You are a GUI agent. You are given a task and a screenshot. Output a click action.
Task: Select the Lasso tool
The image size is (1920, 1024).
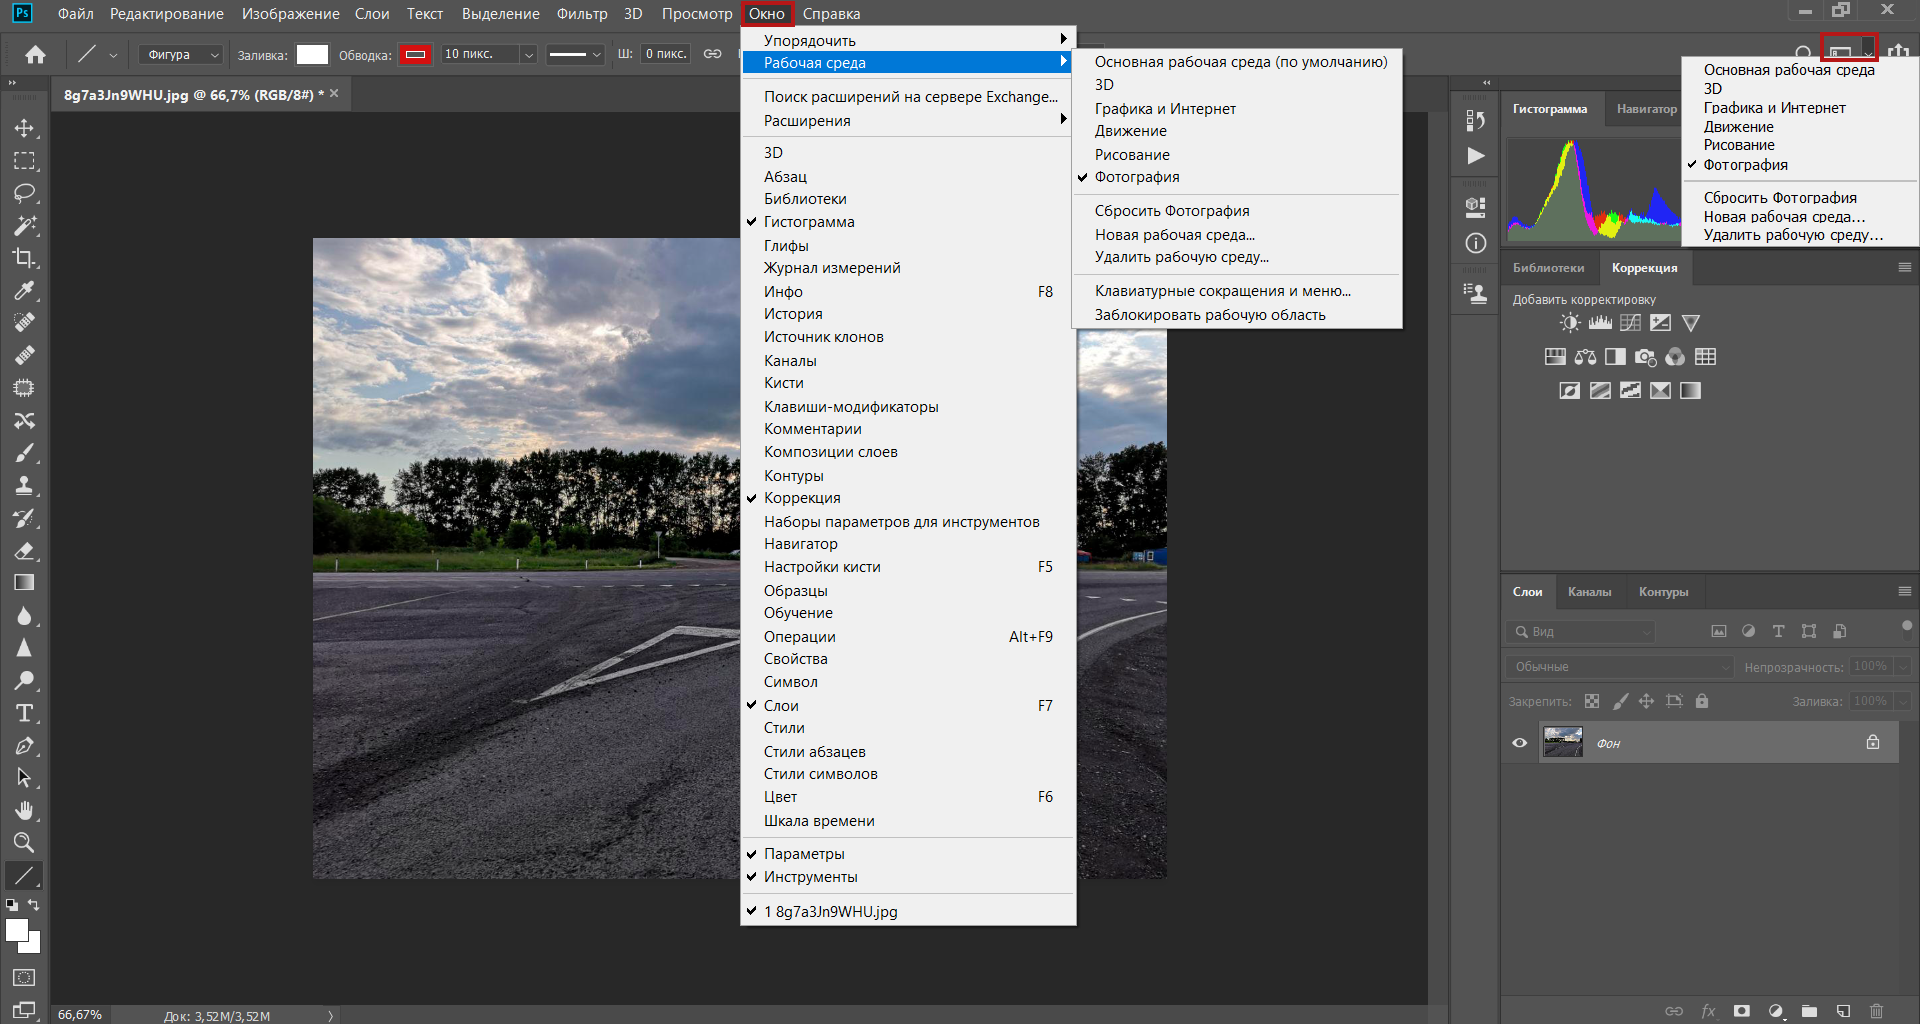[x=24, y=193]
